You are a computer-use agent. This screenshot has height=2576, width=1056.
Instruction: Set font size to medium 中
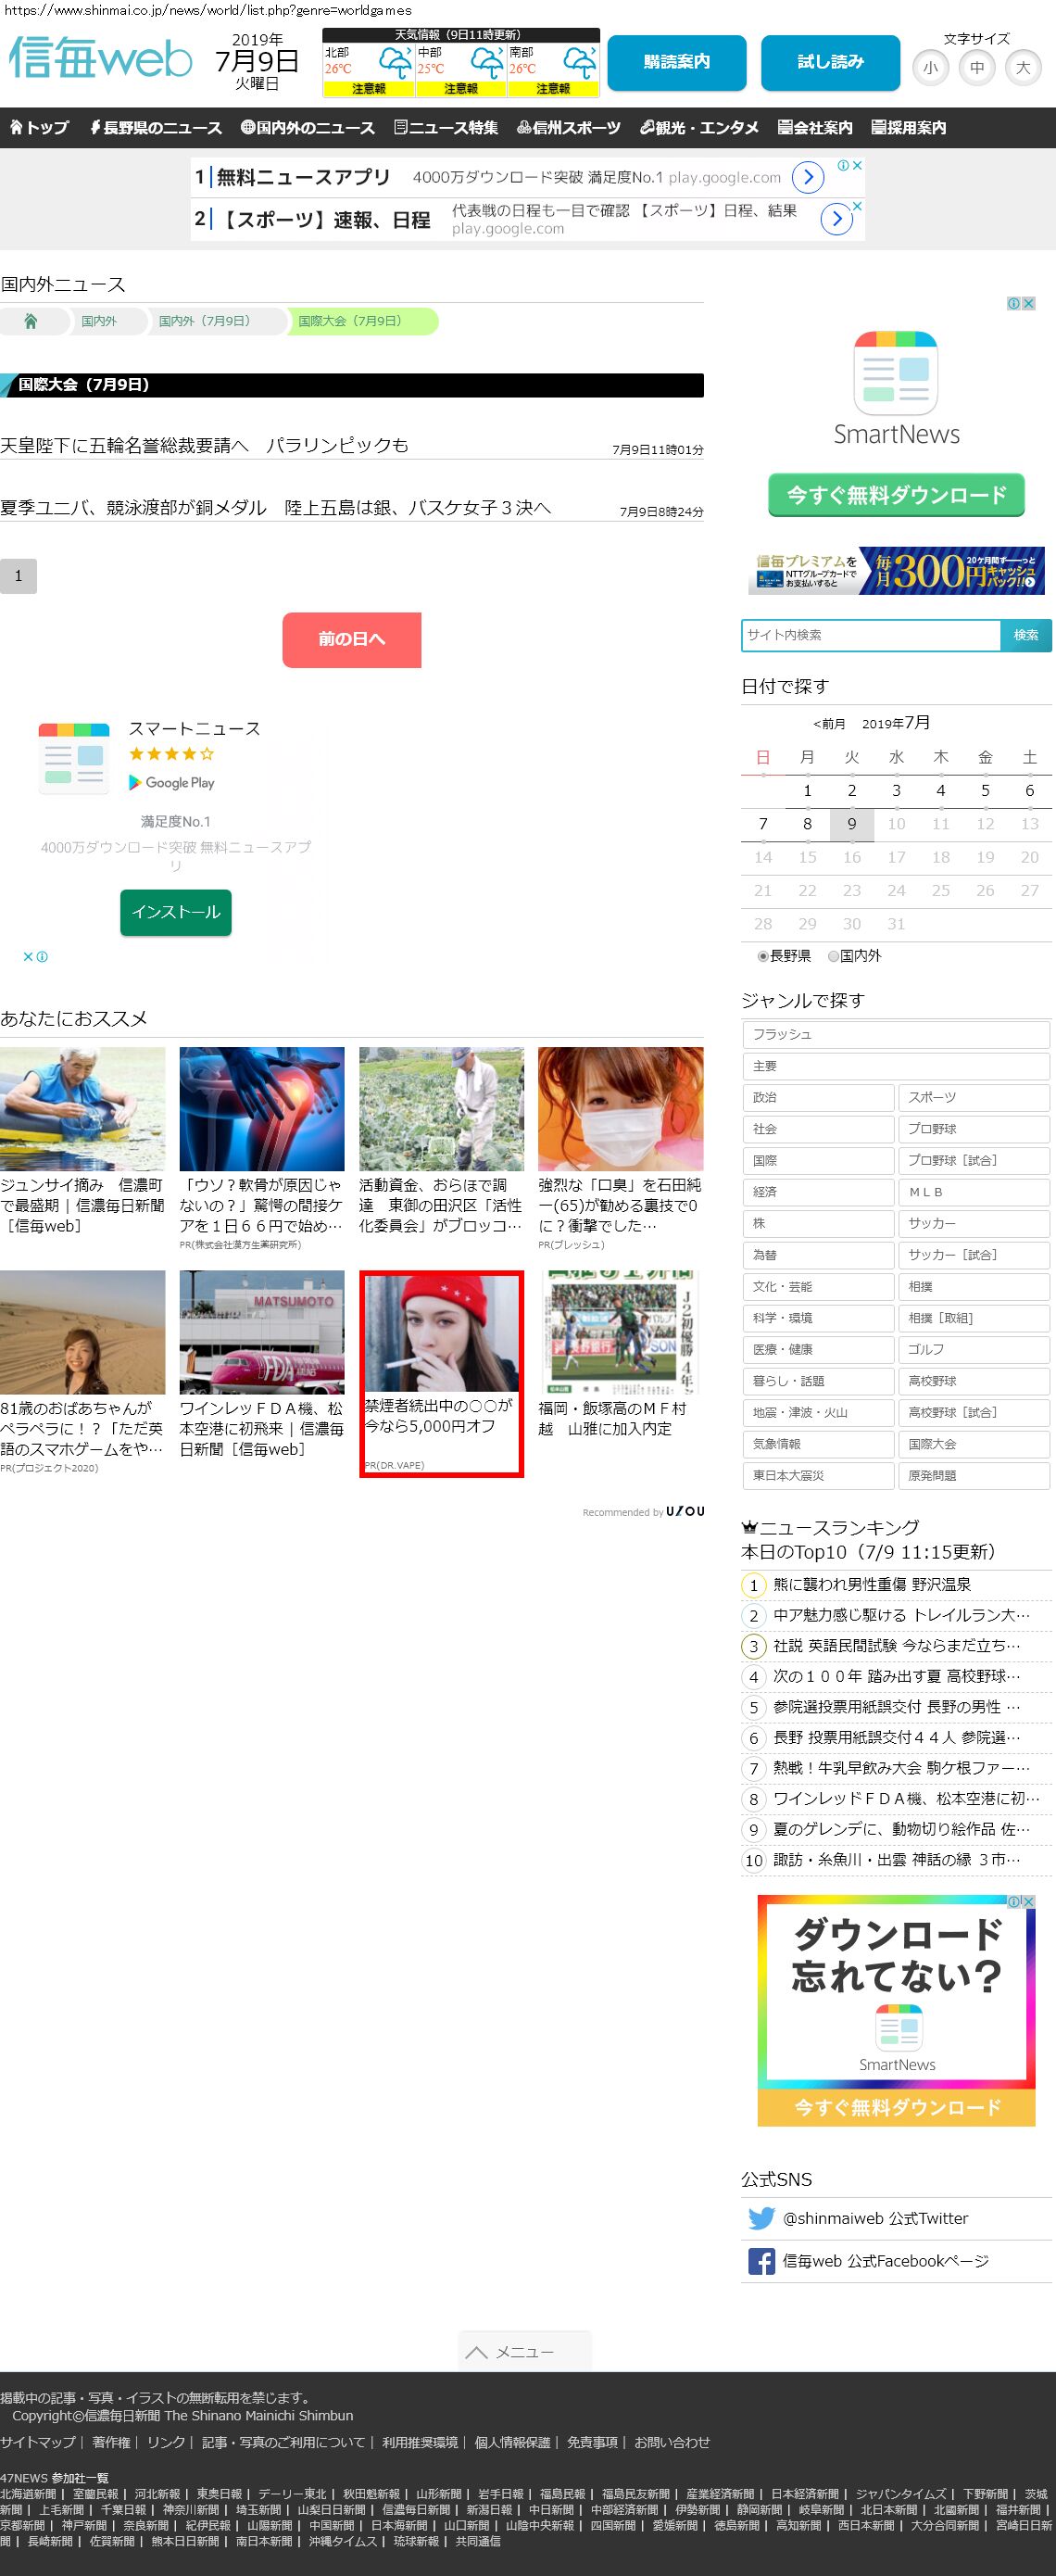pyautogui.click(x=977, y=68)
